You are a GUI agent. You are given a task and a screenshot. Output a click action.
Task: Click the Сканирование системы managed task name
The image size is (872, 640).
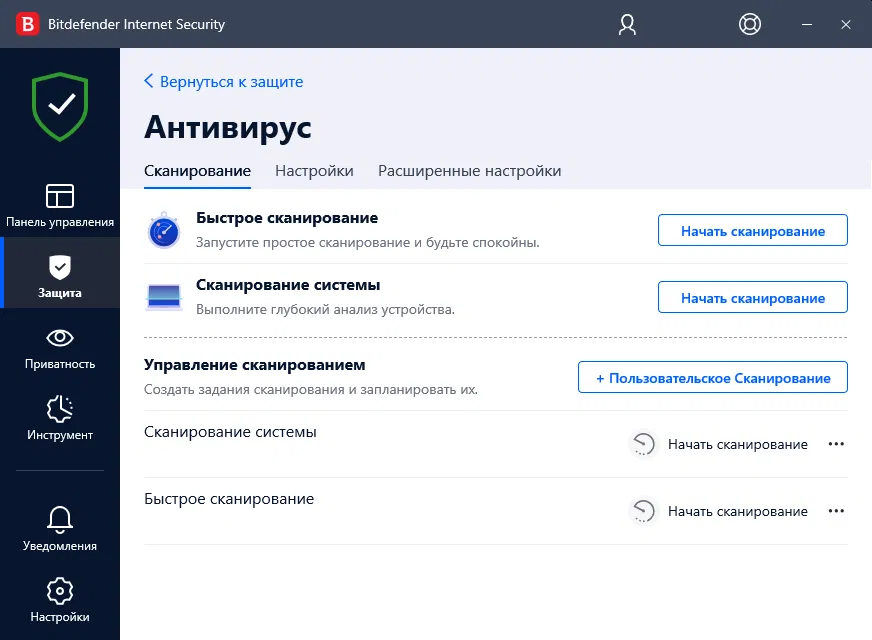click(x=230, y=432)
